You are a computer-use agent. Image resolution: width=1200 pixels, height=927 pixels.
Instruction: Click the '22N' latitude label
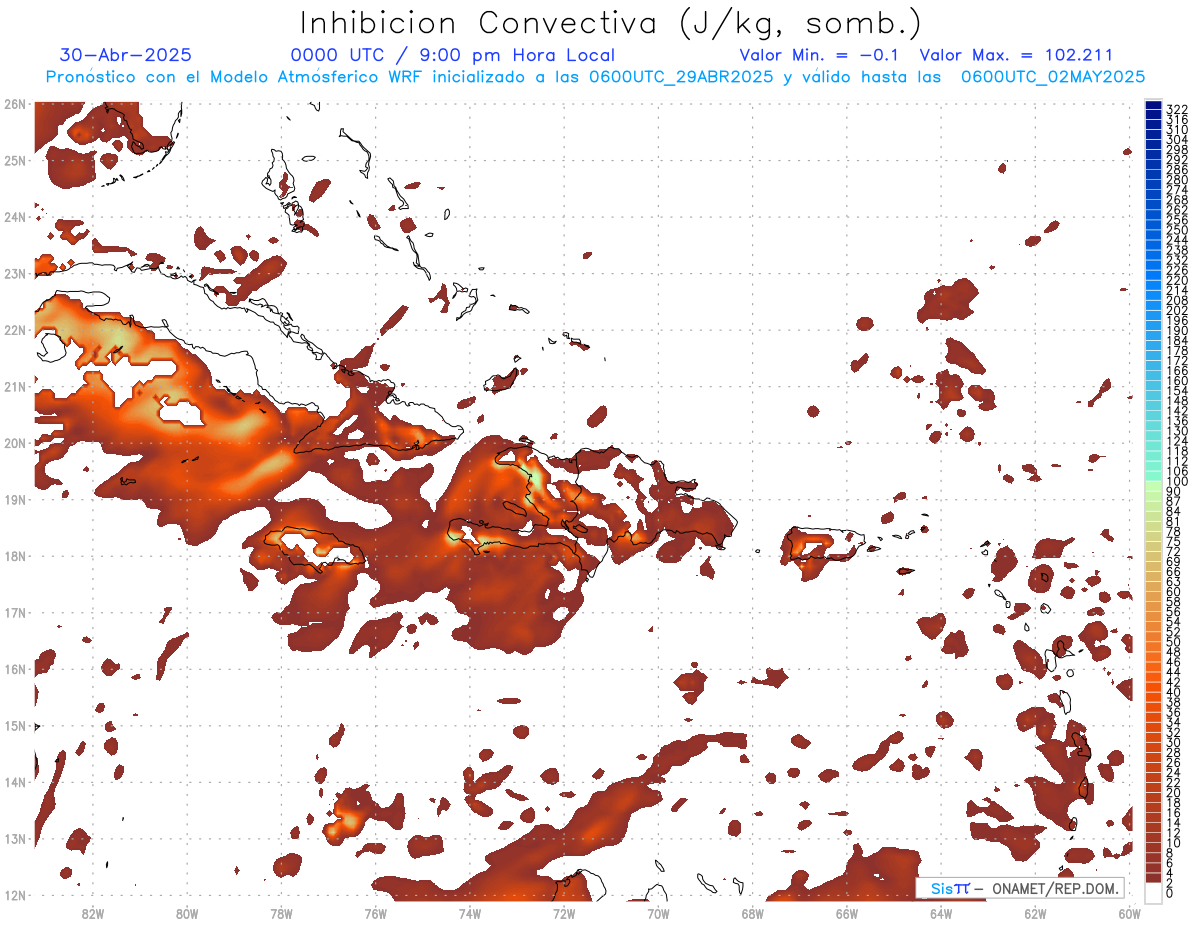(x=14, y=330)
